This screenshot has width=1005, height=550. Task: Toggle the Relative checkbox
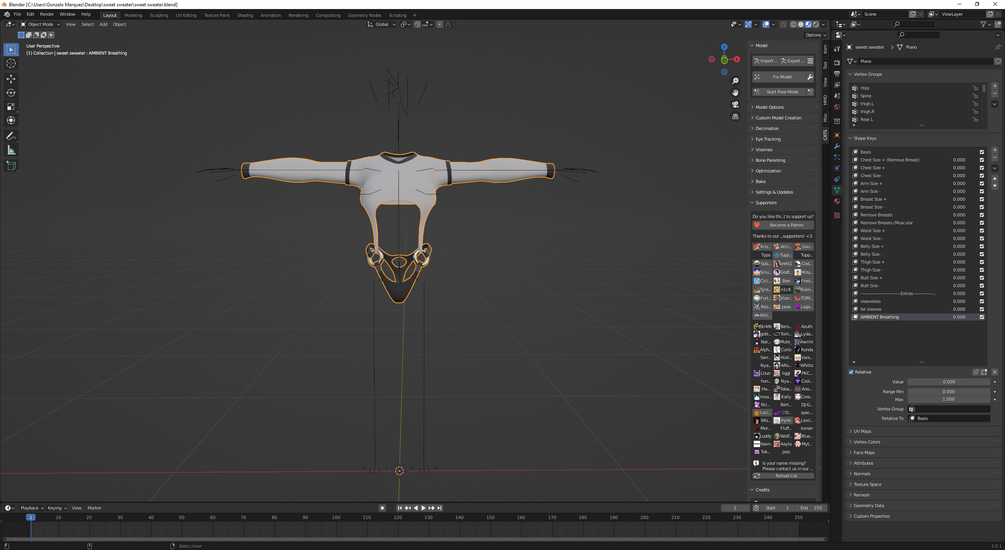pos(851,372)
